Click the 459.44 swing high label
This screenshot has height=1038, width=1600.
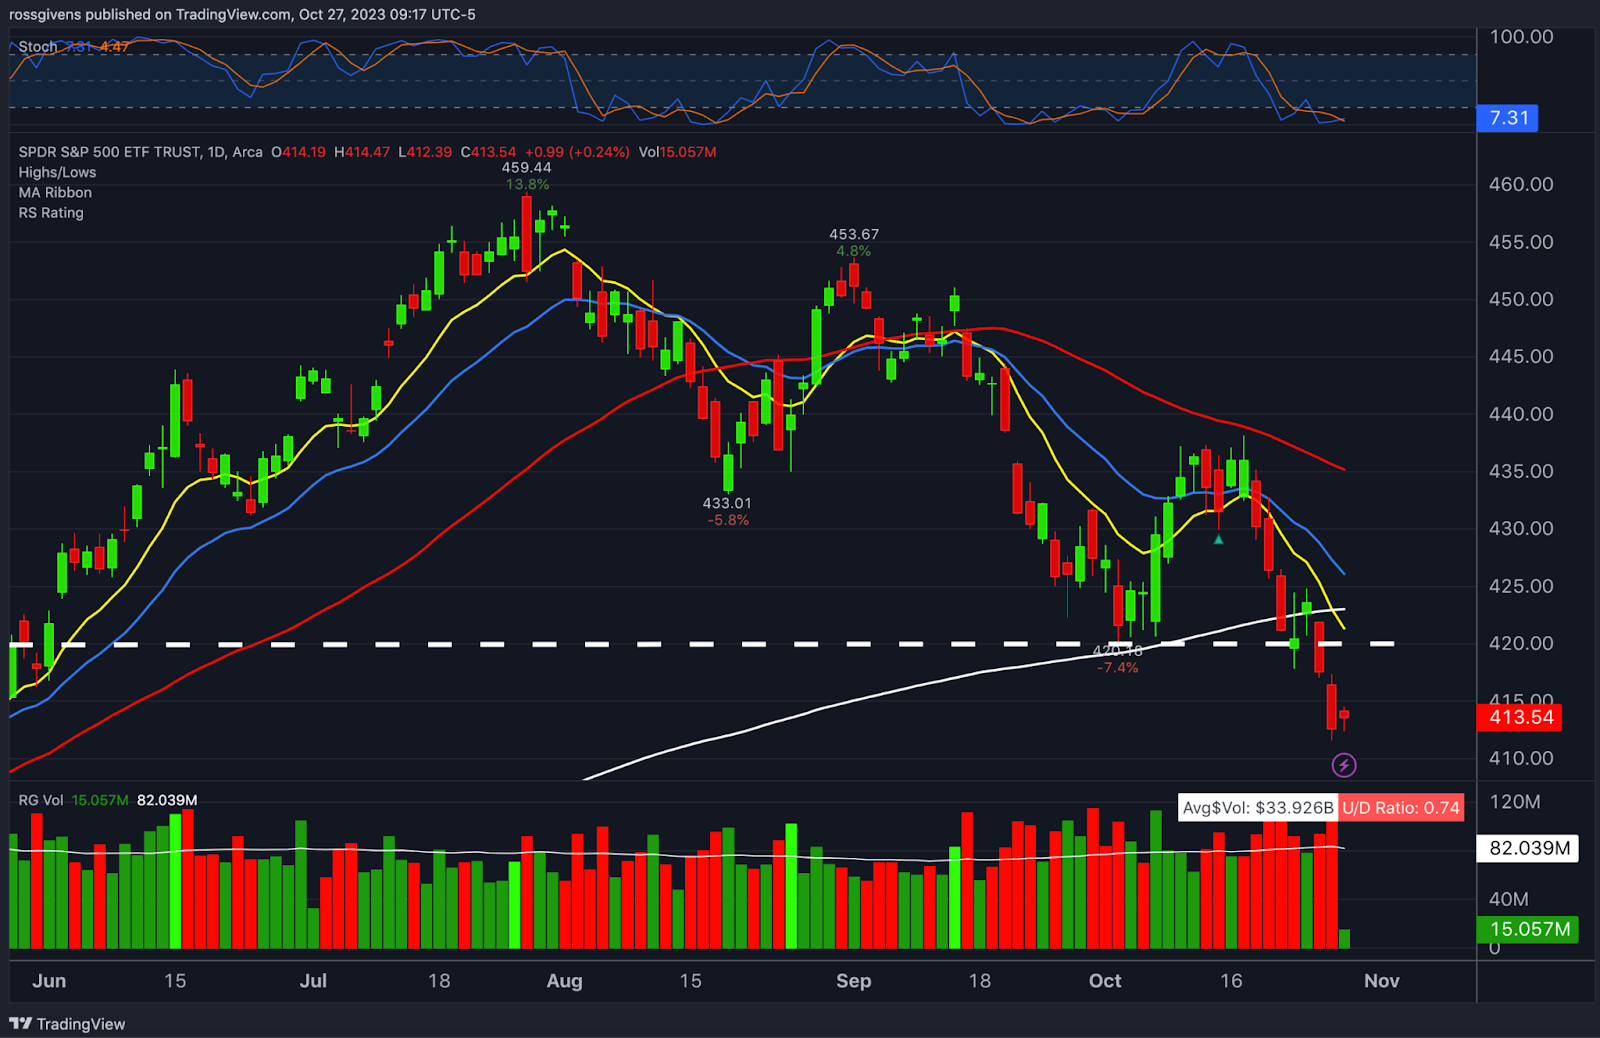pos(526,168)
